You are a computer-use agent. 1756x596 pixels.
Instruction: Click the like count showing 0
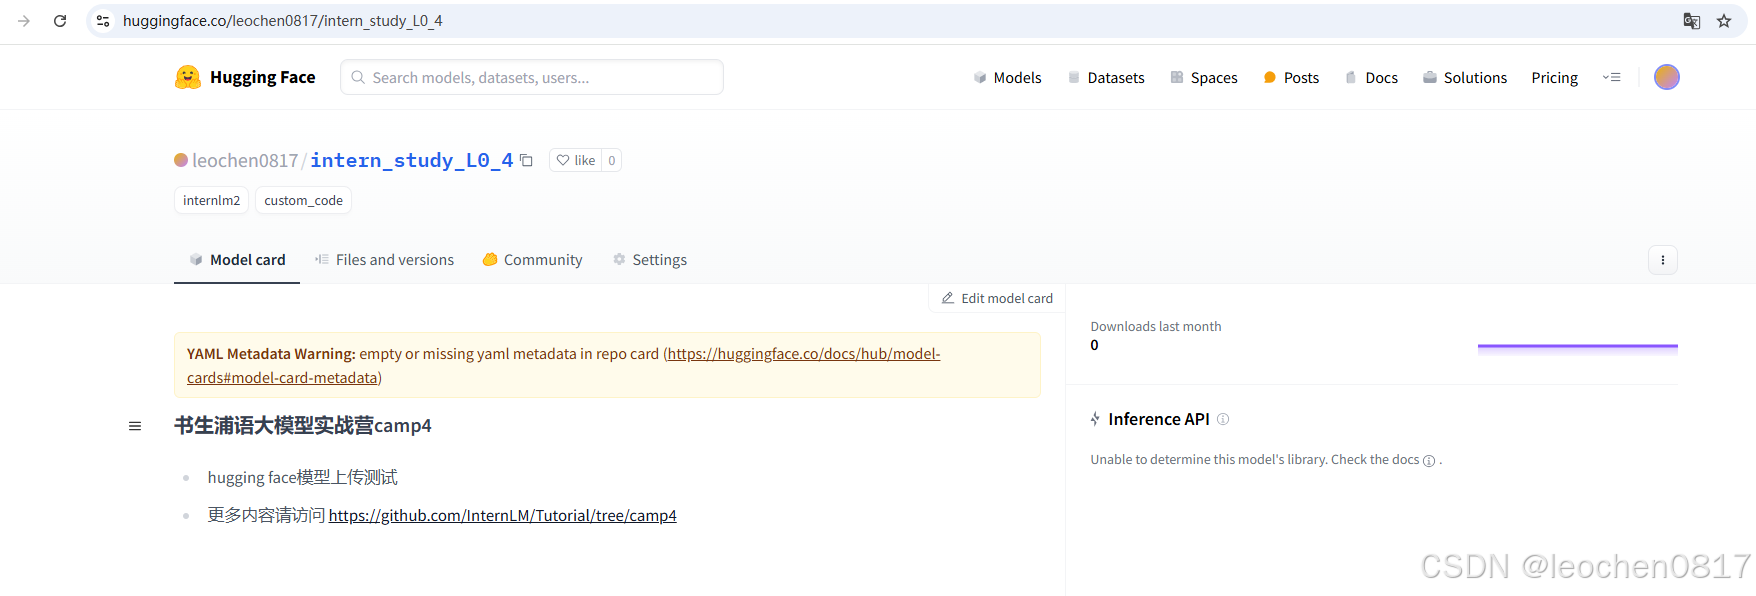(x=612, y=160)
